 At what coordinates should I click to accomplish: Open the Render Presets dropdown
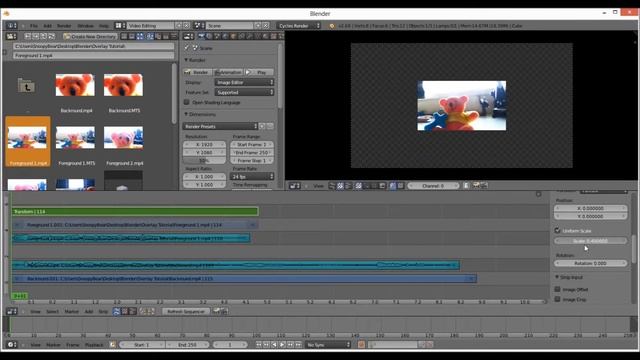pyautogui.click(x=220, y=126)
